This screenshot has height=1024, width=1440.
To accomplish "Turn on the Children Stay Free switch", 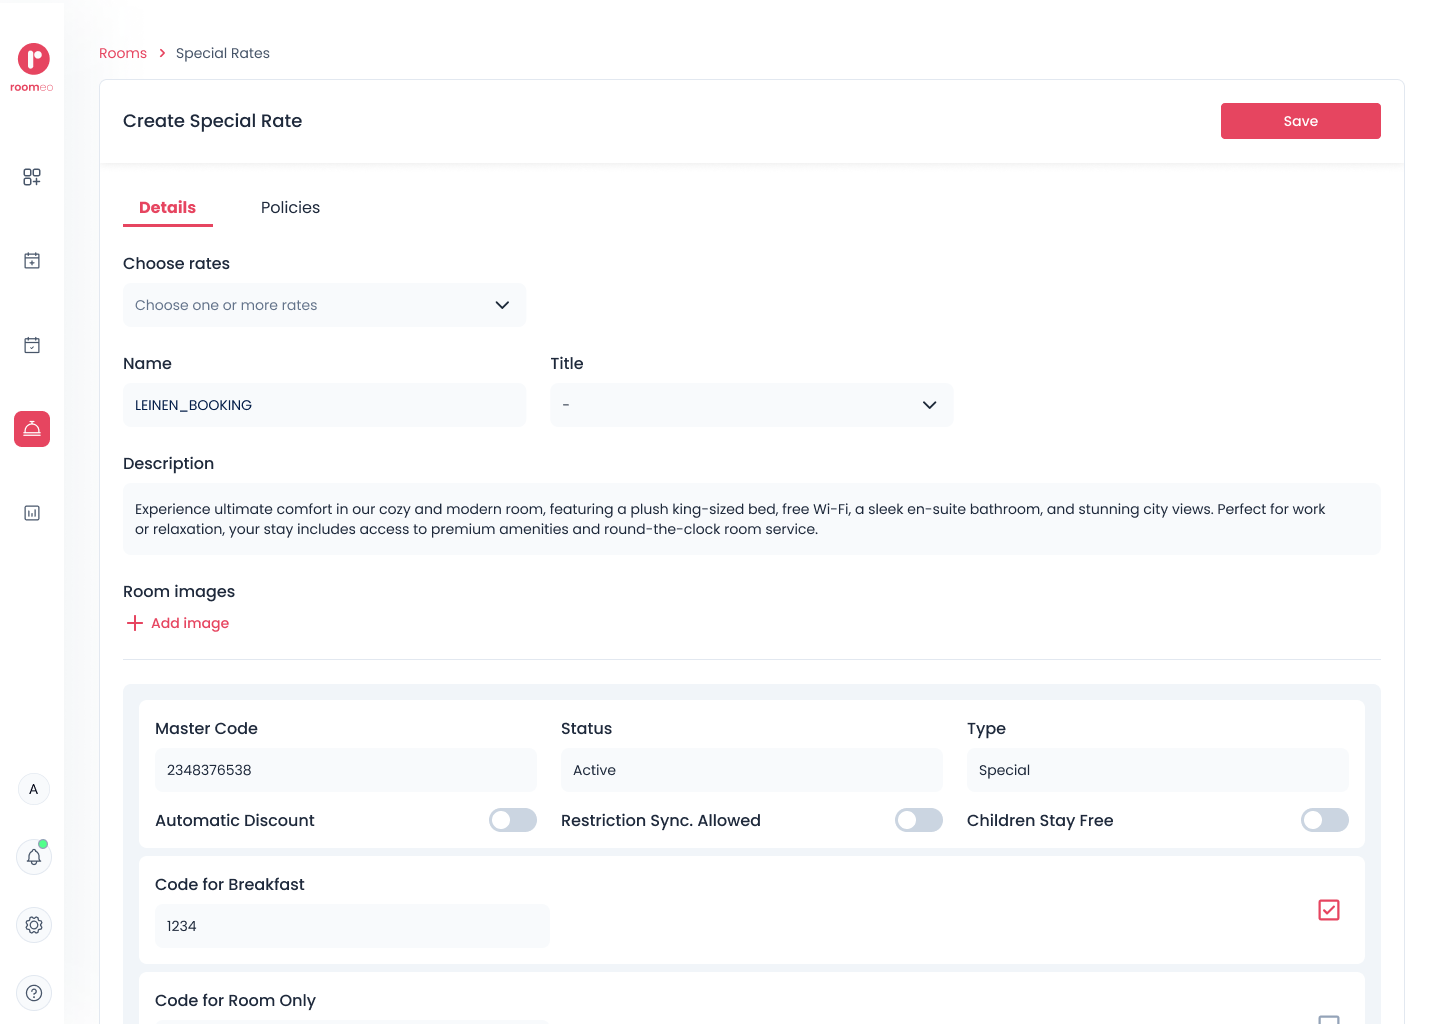I will [x=1325, y=820].
